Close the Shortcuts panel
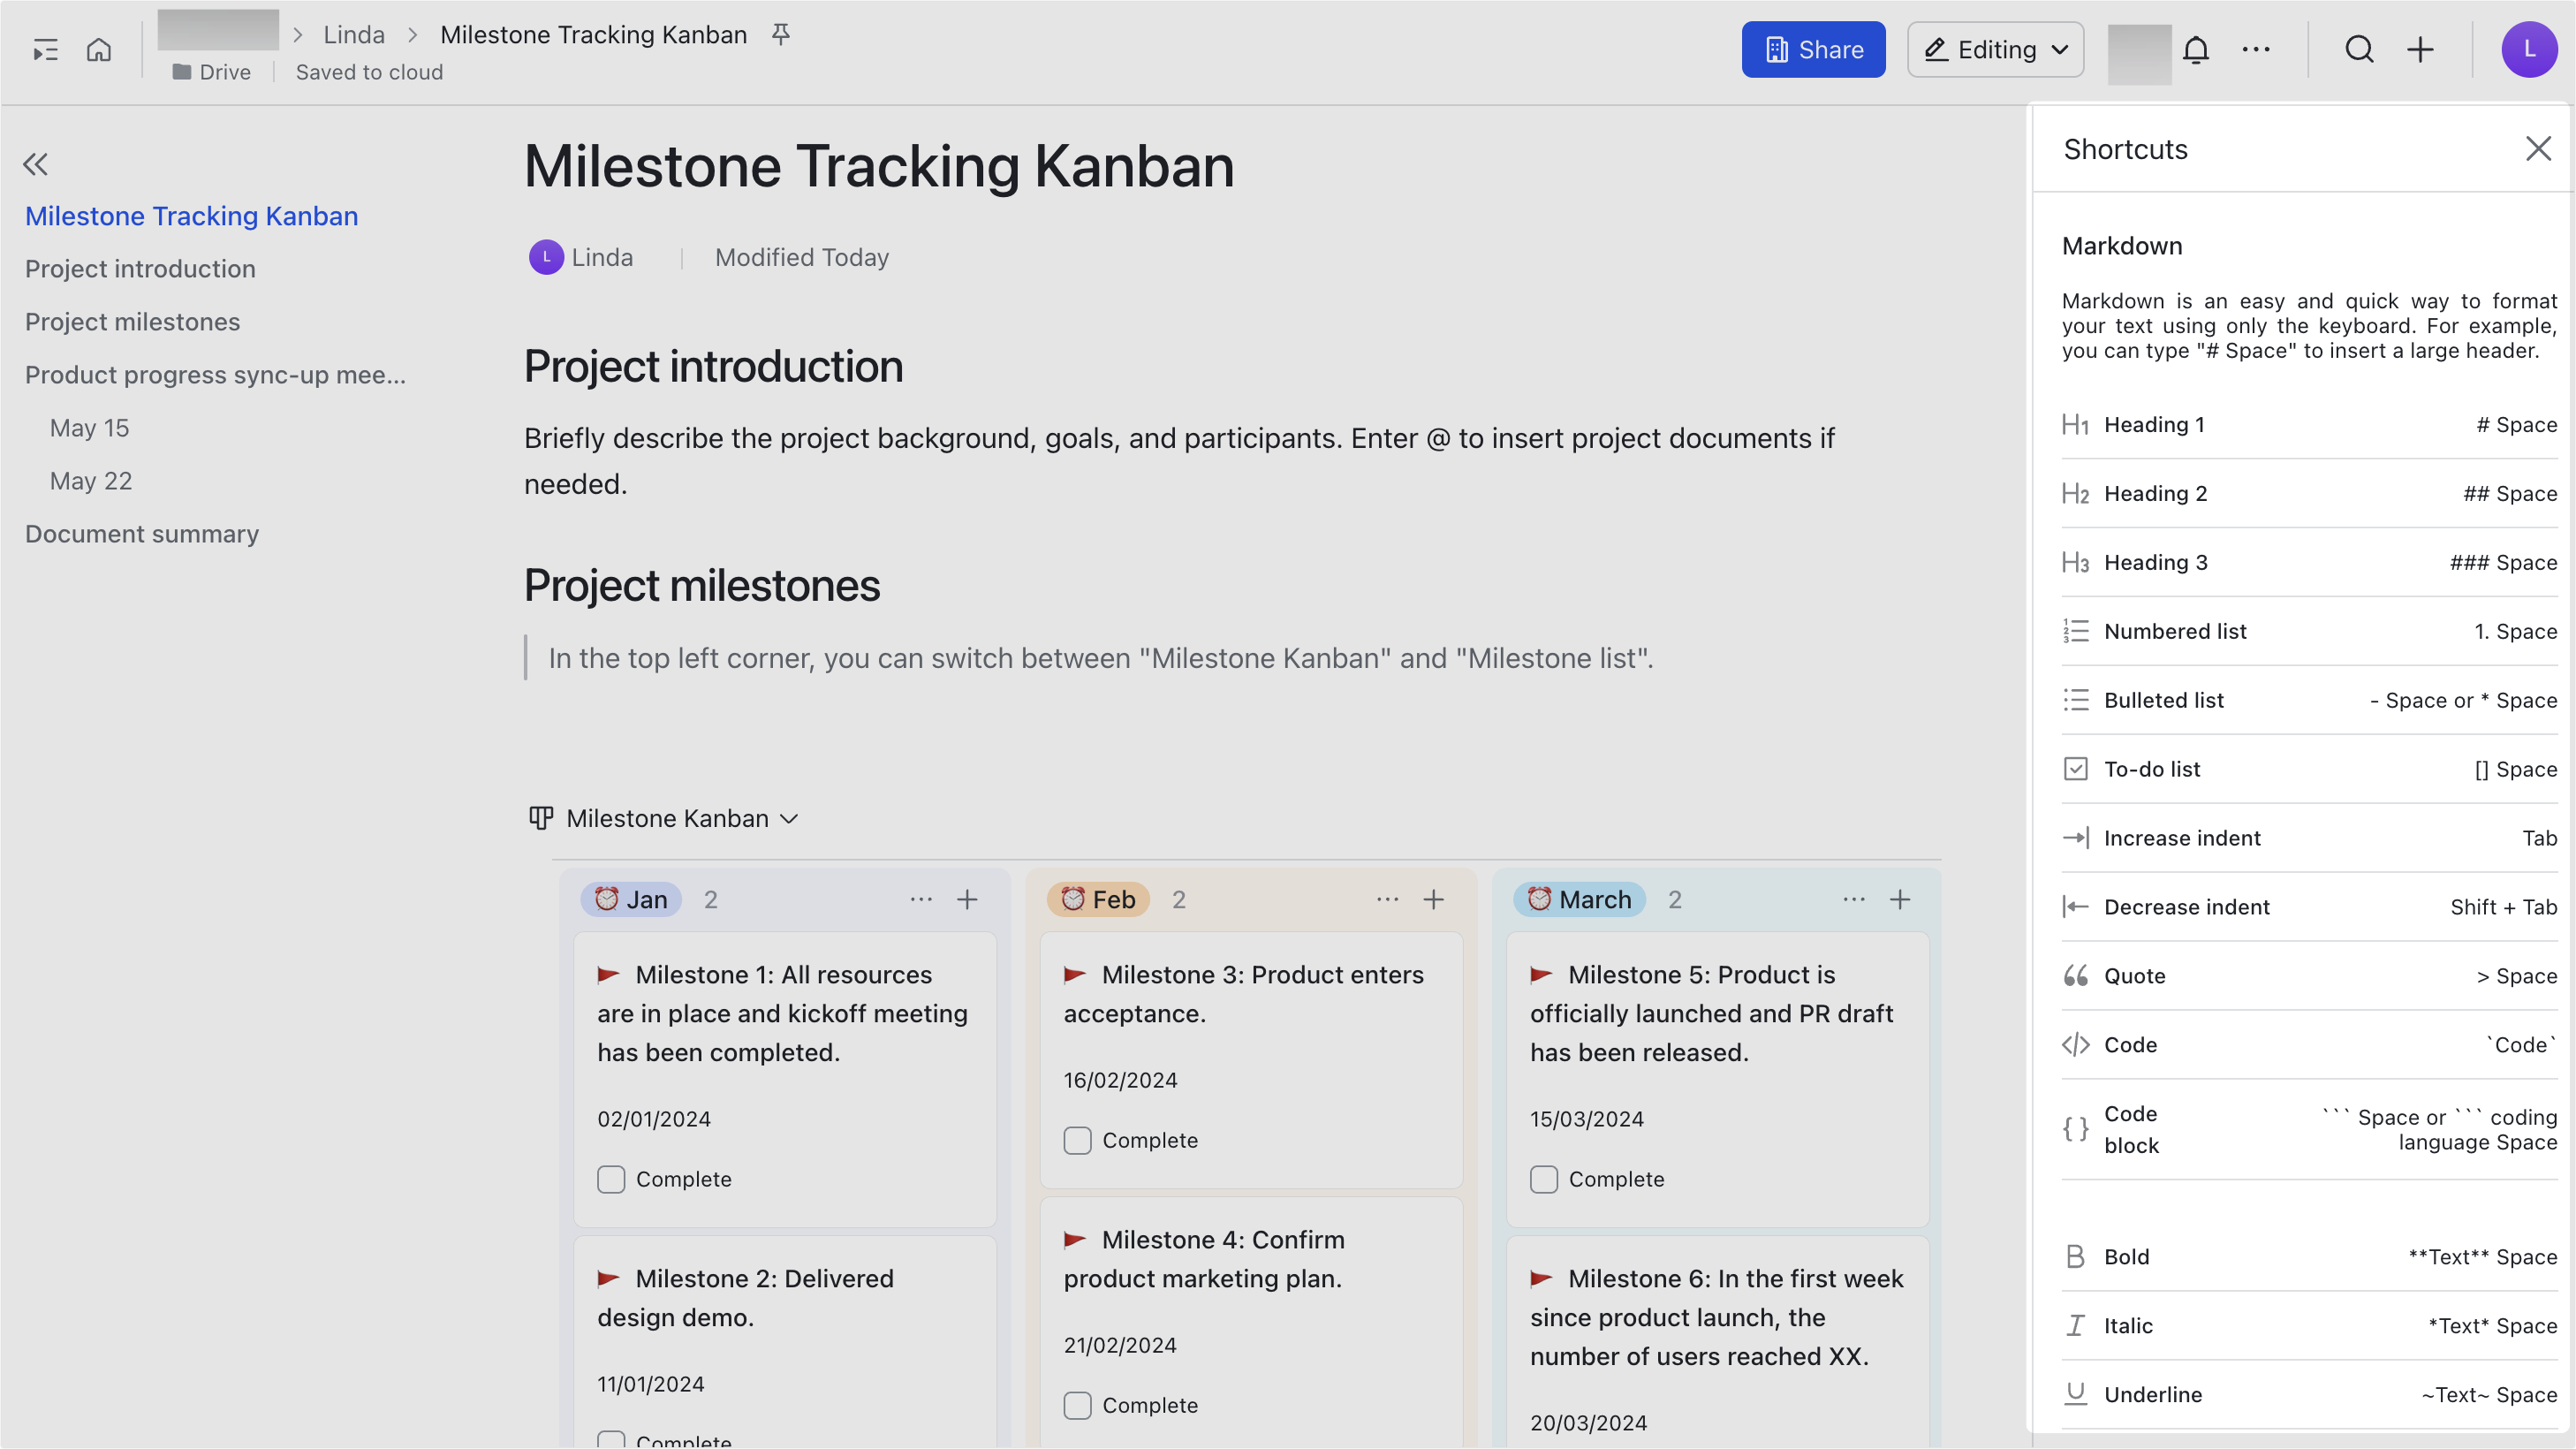2576x1449 pixels. coord(2538,149)
